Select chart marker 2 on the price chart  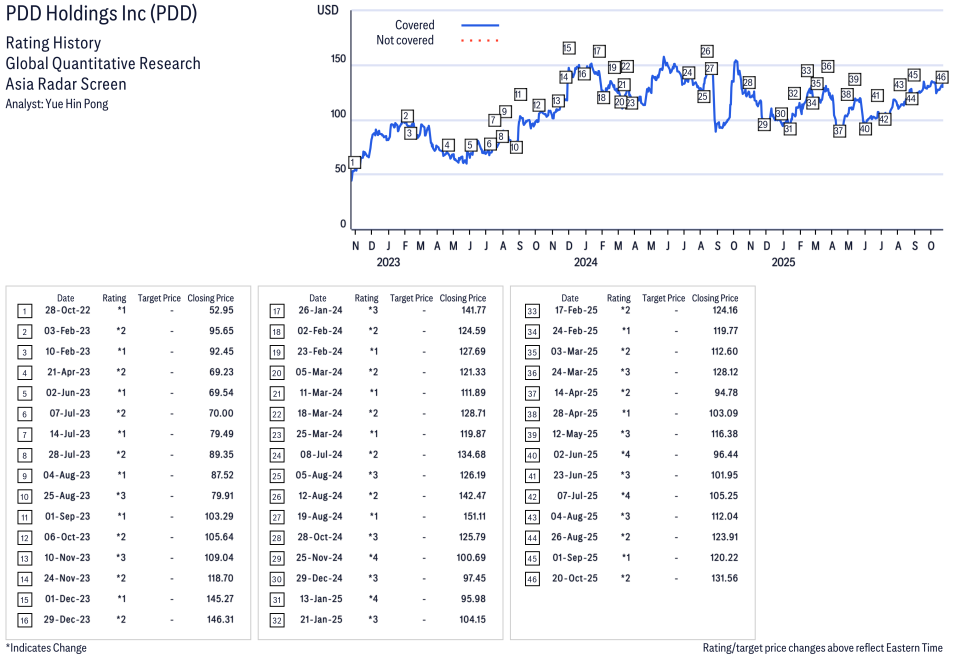pos(406,116)
